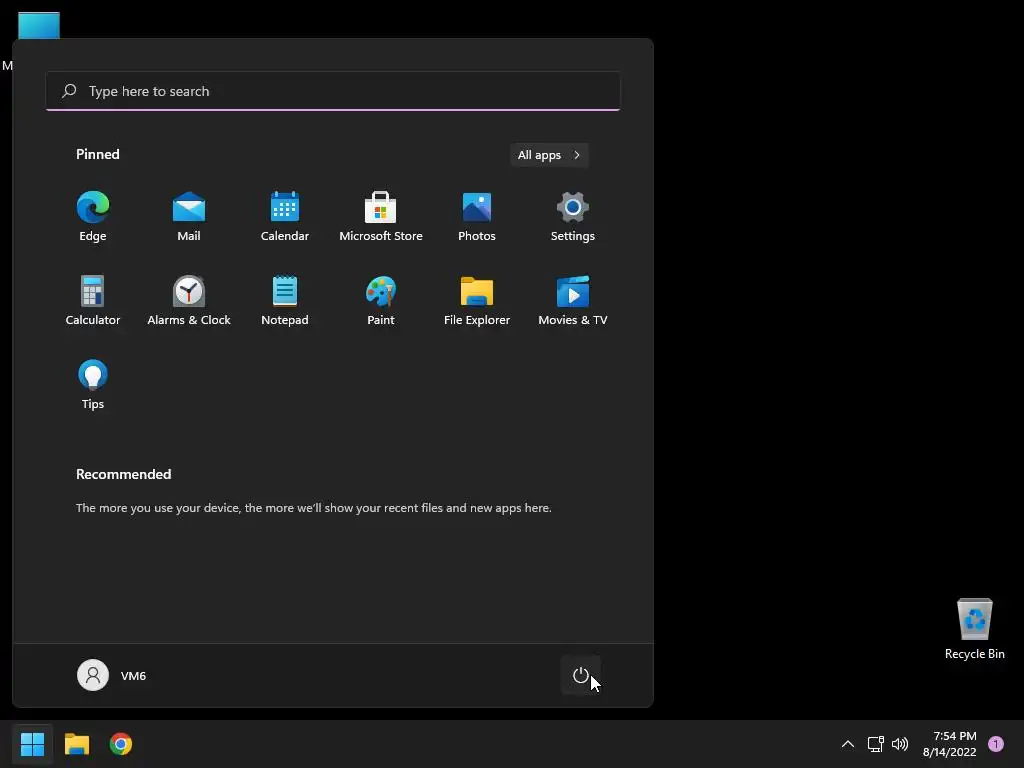
Task: Open the clock showing 7:54 PM
Action: (950, 744)
